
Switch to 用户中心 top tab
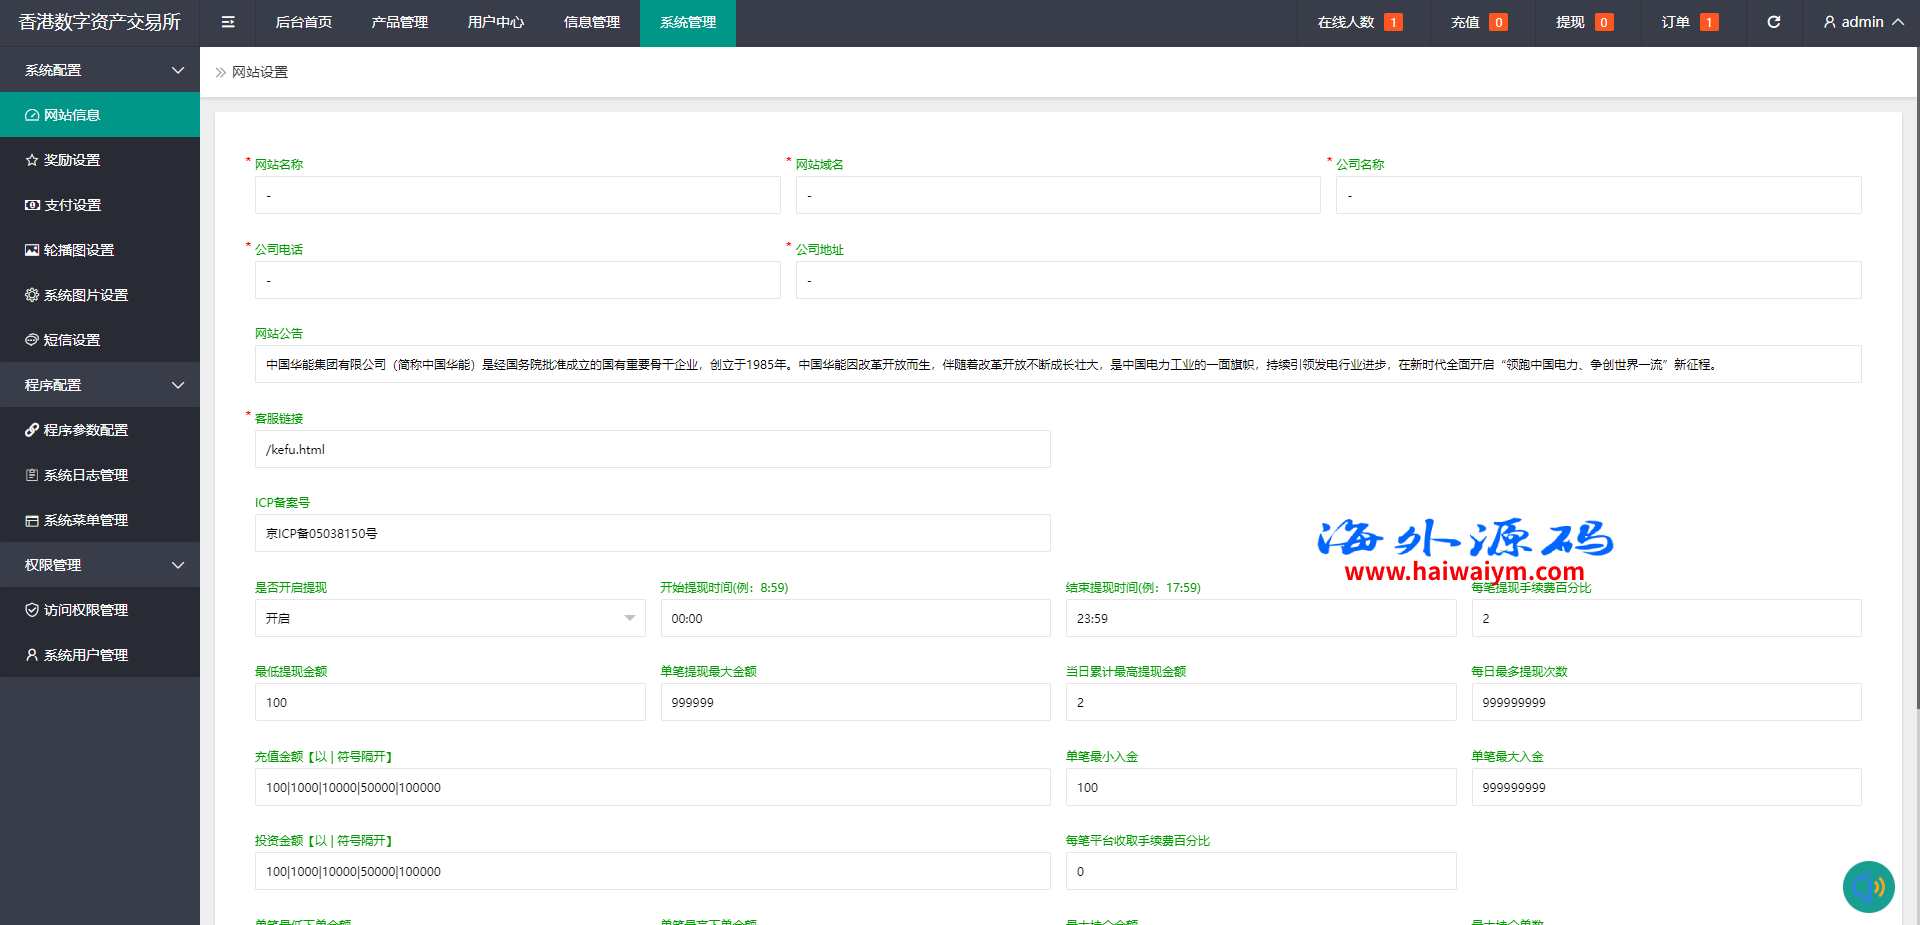coord(495,22)
